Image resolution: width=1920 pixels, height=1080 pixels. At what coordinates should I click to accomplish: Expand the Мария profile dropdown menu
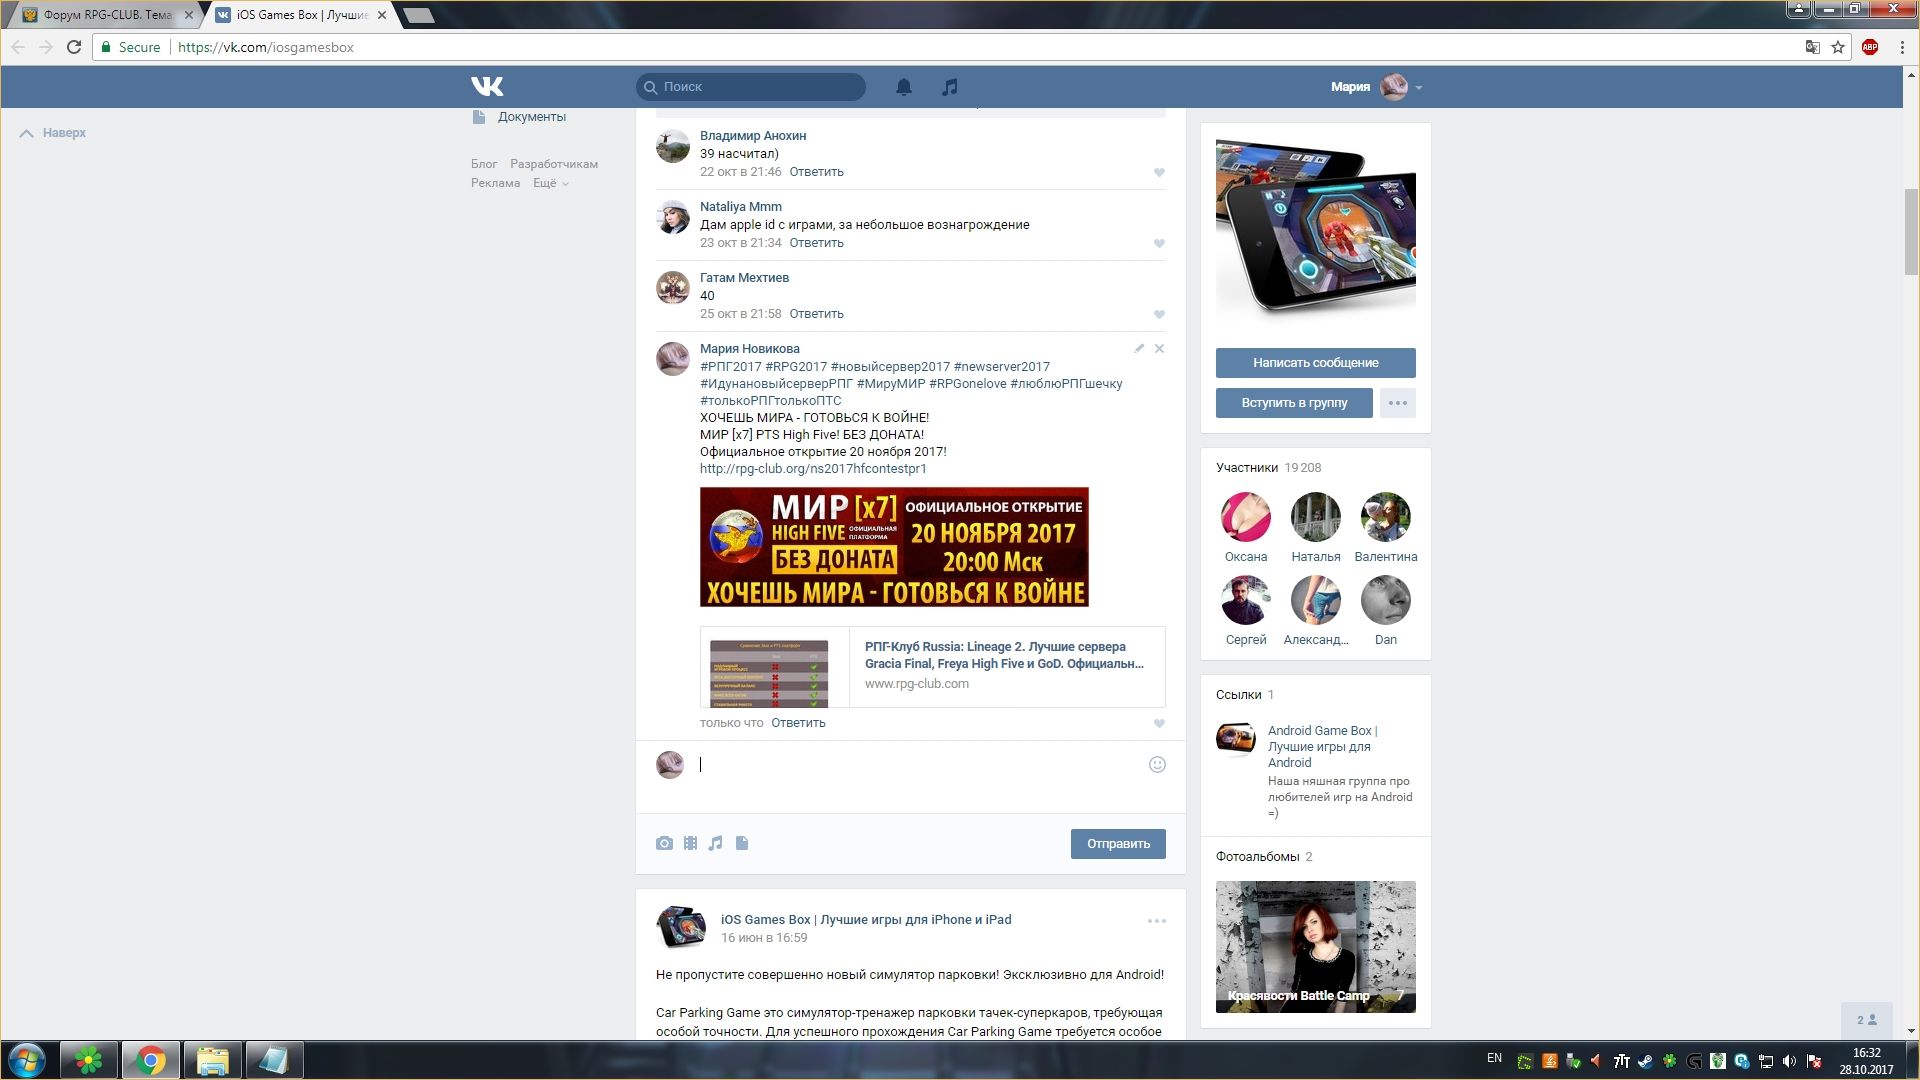[1419, 87]
